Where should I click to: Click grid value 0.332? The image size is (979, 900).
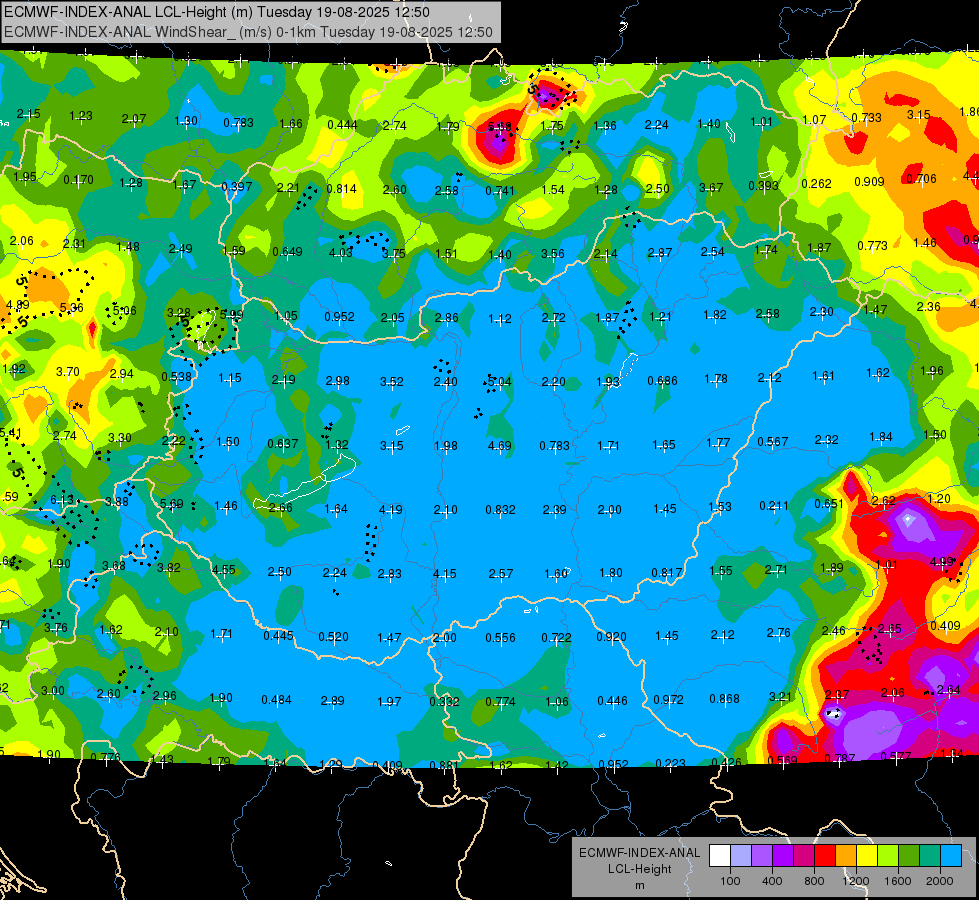(x=443, y=702)
